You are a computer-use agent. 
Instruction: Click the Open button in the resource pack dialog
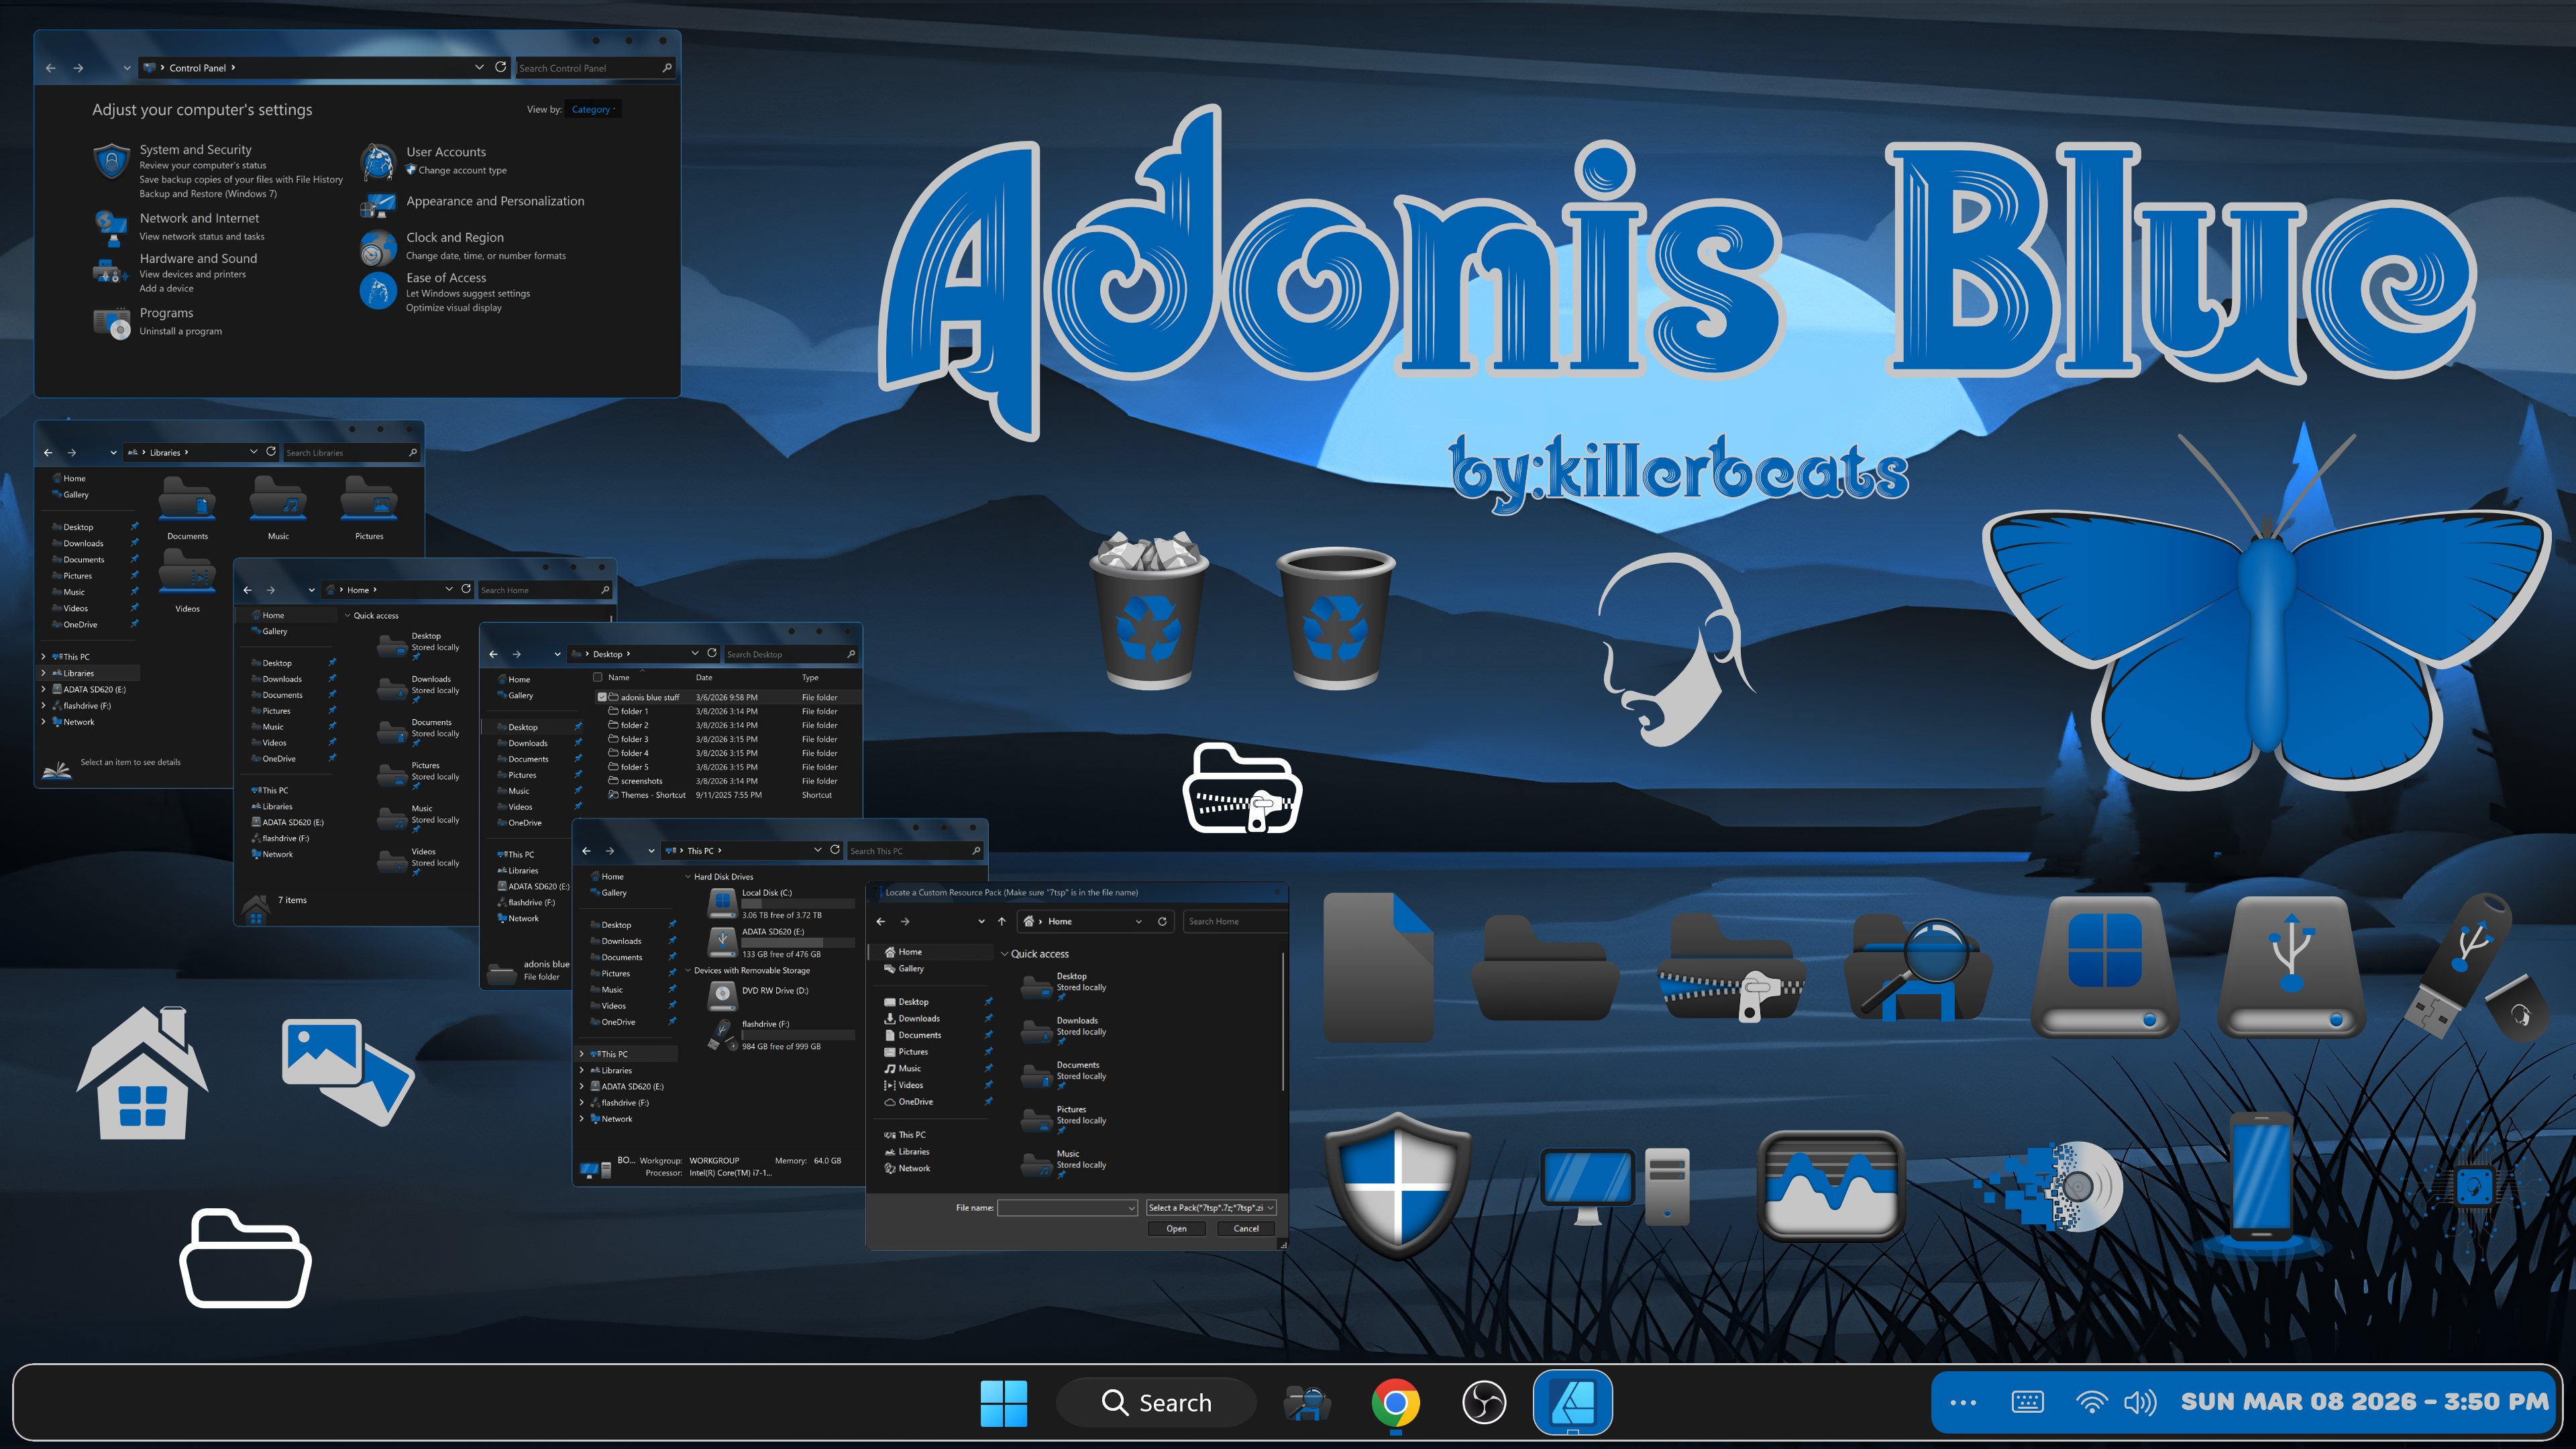pos(1176,1228)
